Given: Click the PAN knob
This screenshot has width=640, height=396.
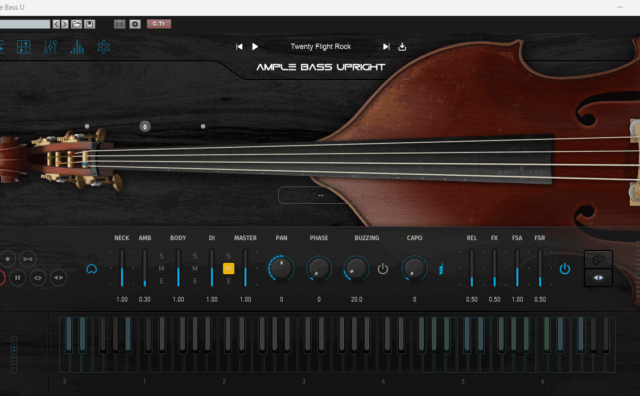Looking at the screenshot, I should 281,268.
